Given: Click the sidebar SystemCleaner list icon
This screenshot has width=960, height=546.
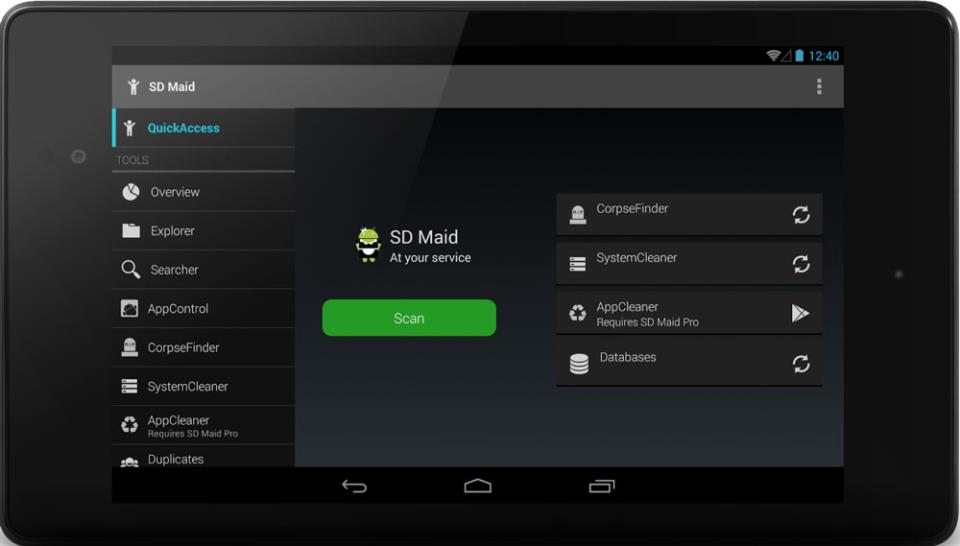Looking at the screenshot, I should (x=129, y=386).
